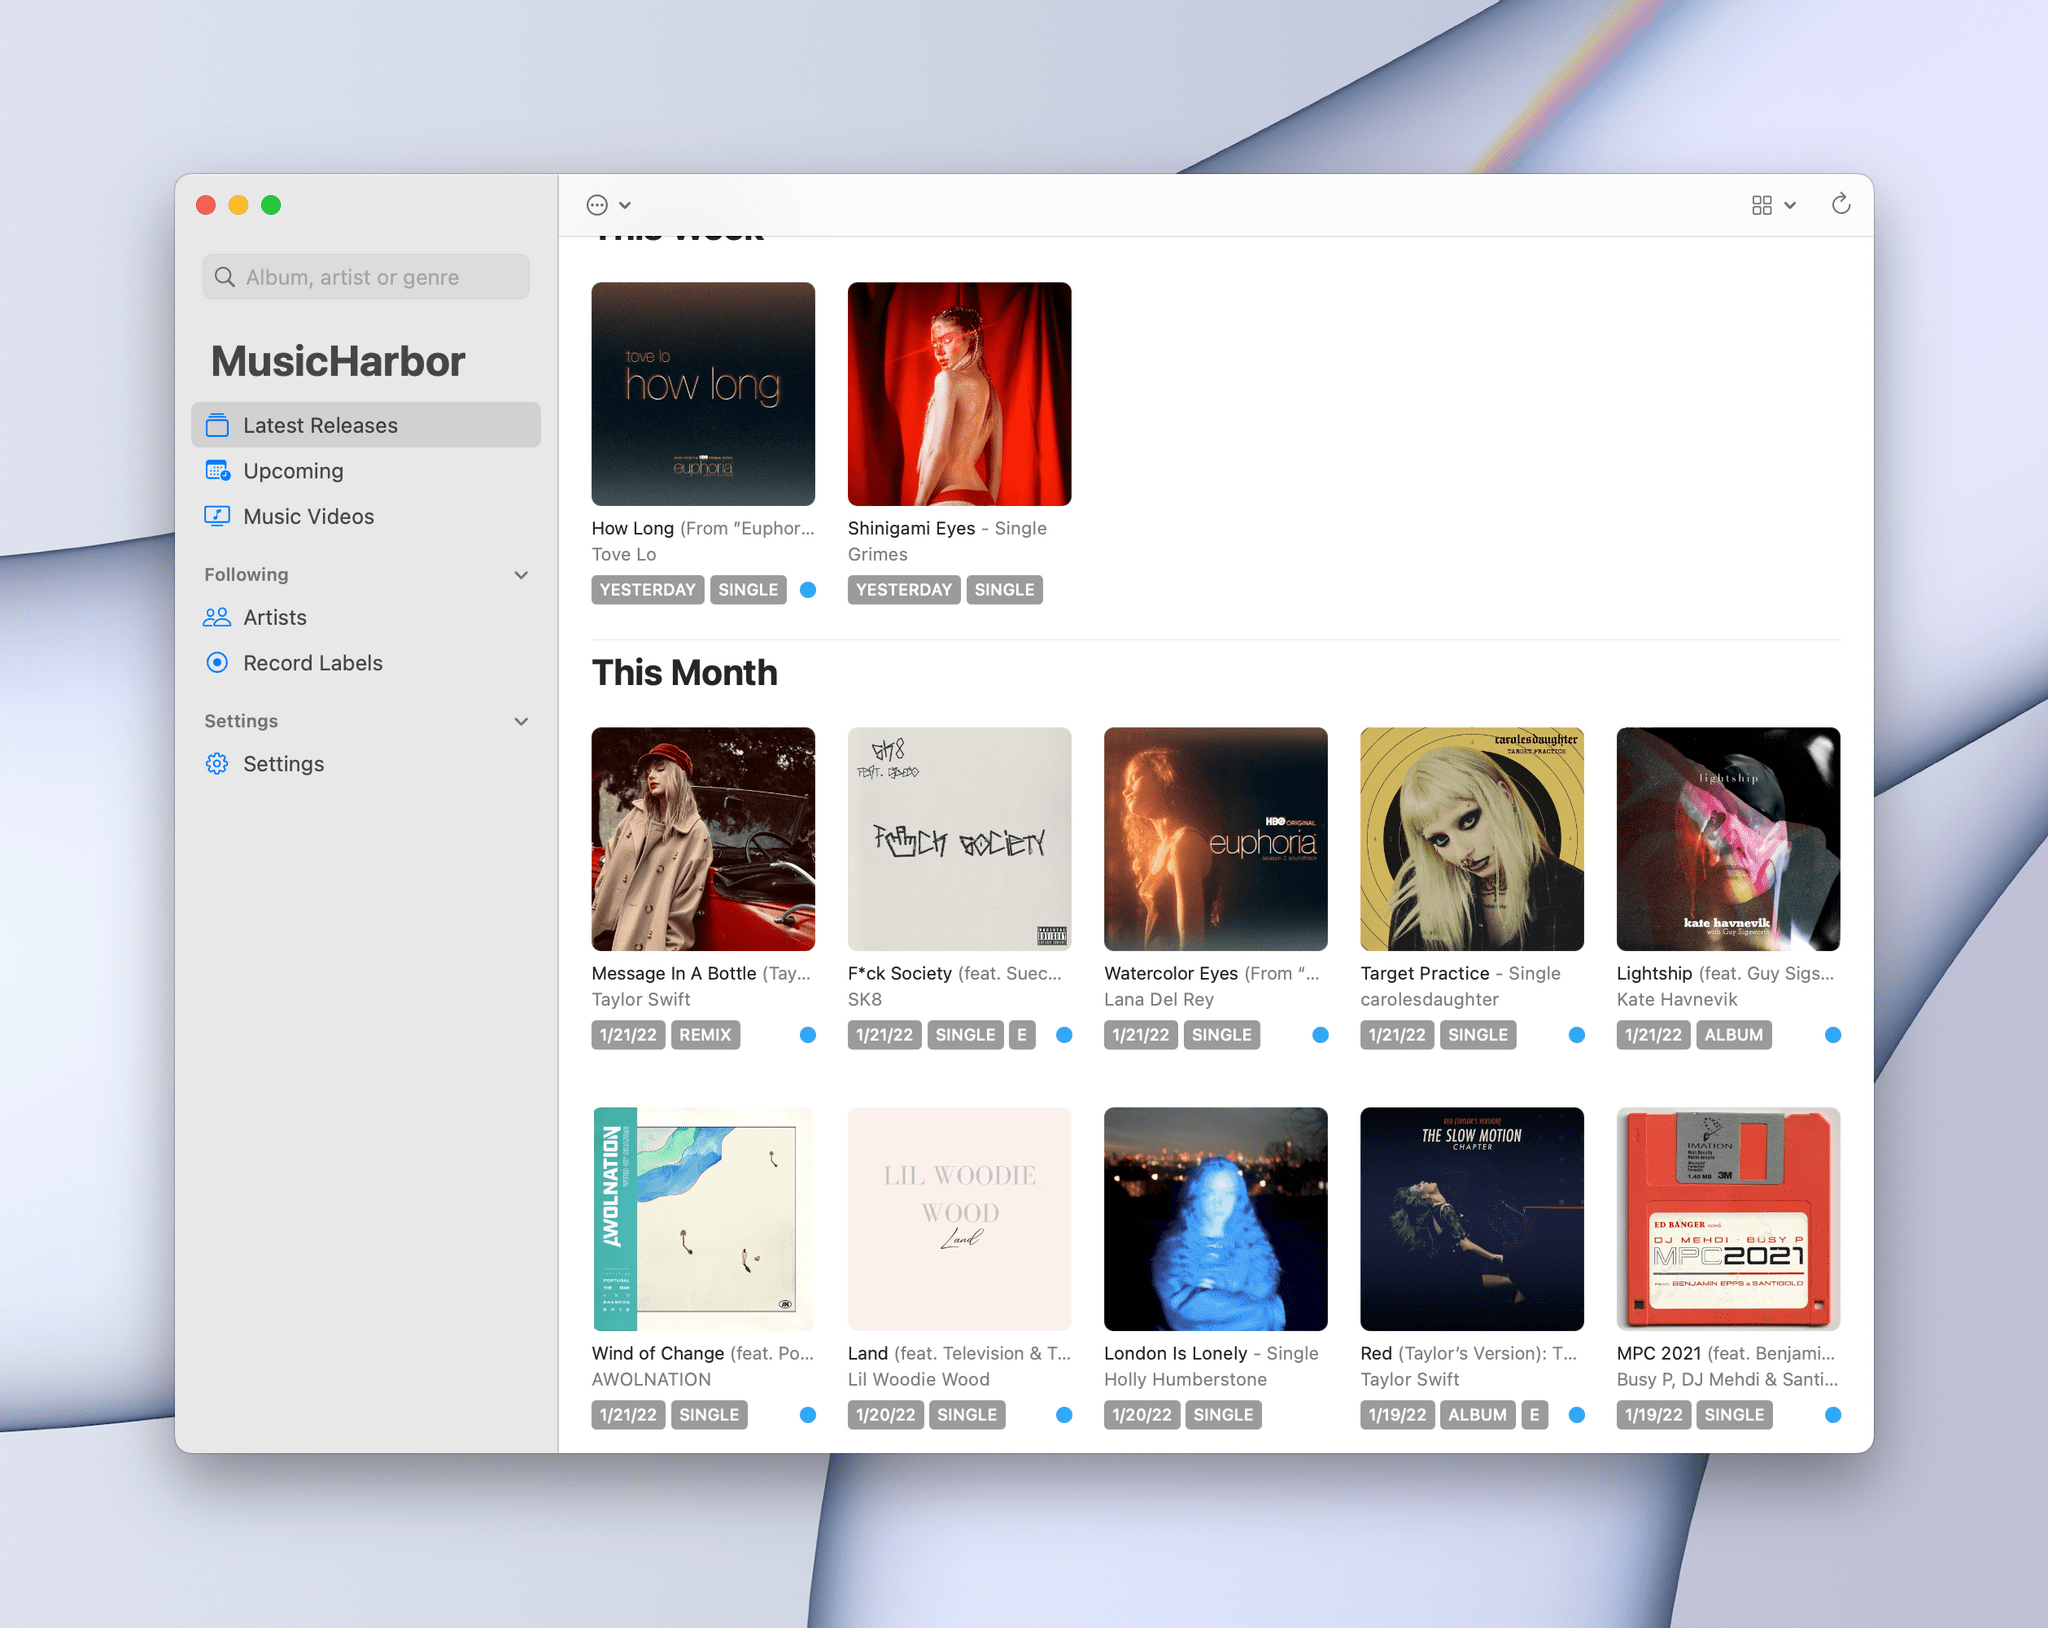Image resolution: width=2048 pixels, height=1628 pixels.
Task: Select Latest Releases in sidebar
Action: 366,425
